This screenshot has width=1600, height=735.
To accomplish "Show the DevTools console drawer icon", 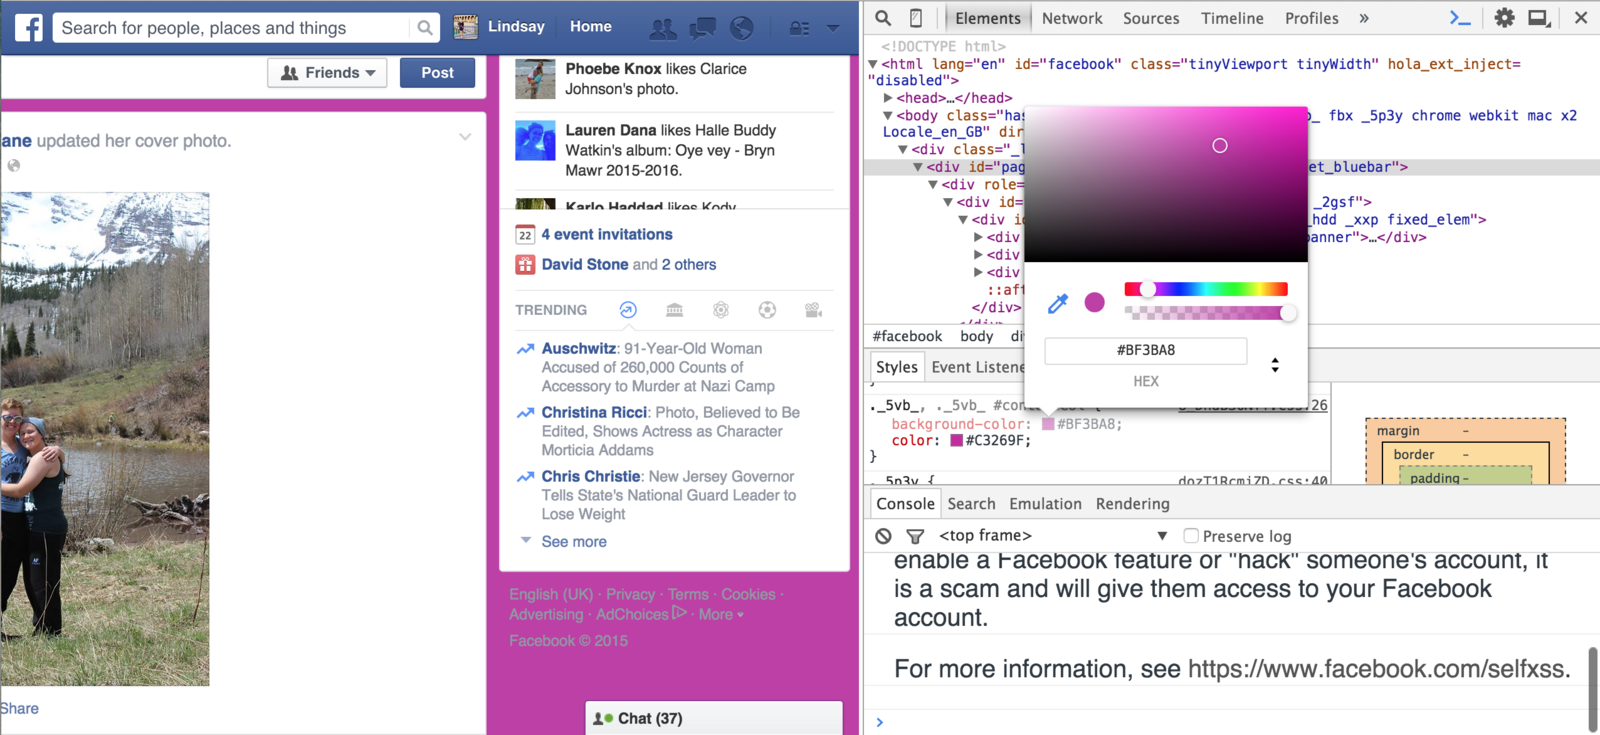I will [x=1460, y=17].
